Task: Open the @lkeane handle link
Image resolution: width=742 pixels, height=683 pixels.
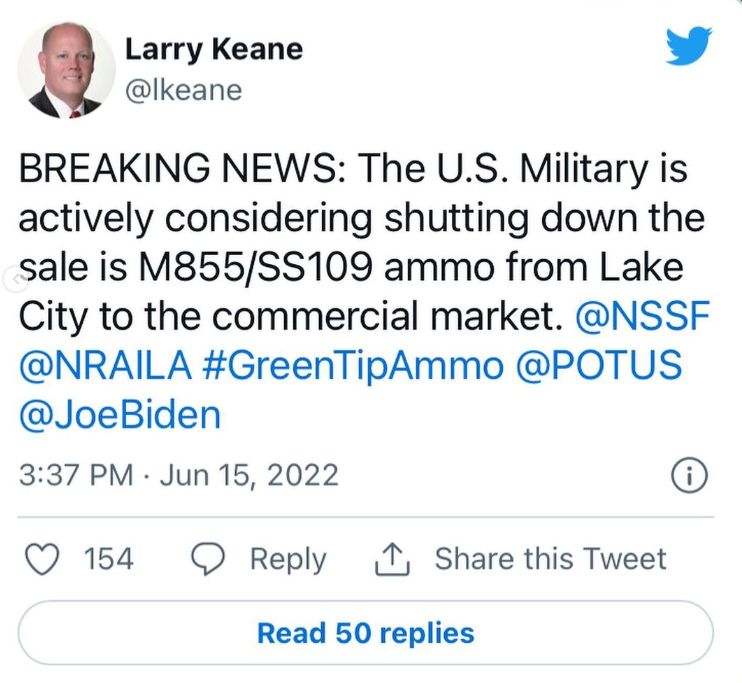Action: pyautogui.click(x=184, y=90)
